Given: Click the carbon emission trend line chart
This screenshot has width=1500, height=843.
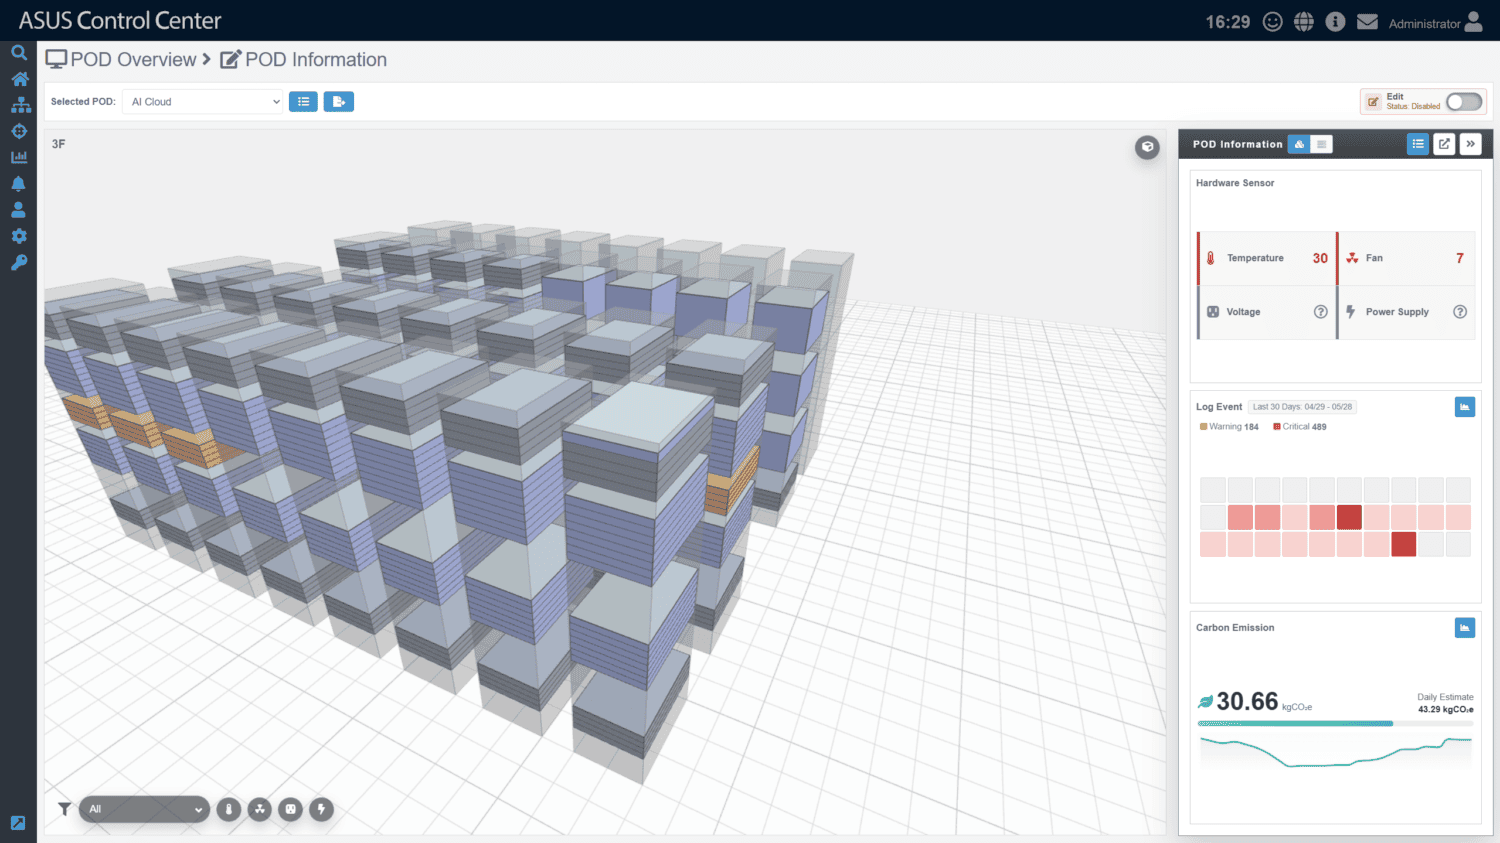Looking at the screenshot, I should [x=1336, y=752].
